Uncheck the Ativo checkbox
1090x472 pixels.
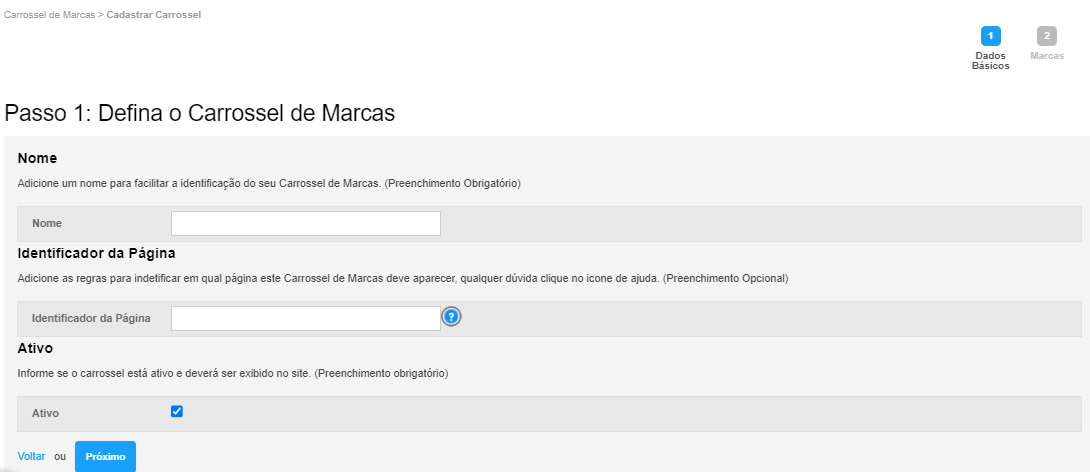pos(177,412)
